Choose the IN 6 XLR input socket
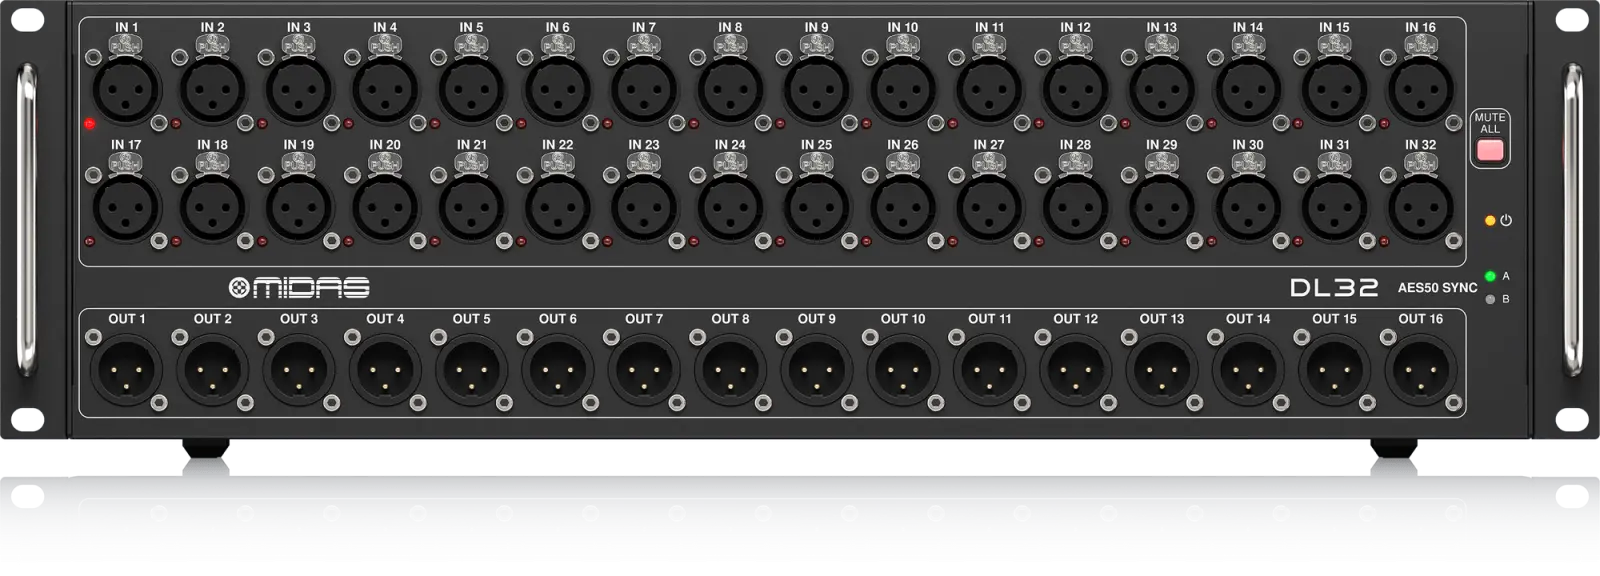The height and width of the screenshot is (576, 1600). pyautogui.click(x=557, y=89)
